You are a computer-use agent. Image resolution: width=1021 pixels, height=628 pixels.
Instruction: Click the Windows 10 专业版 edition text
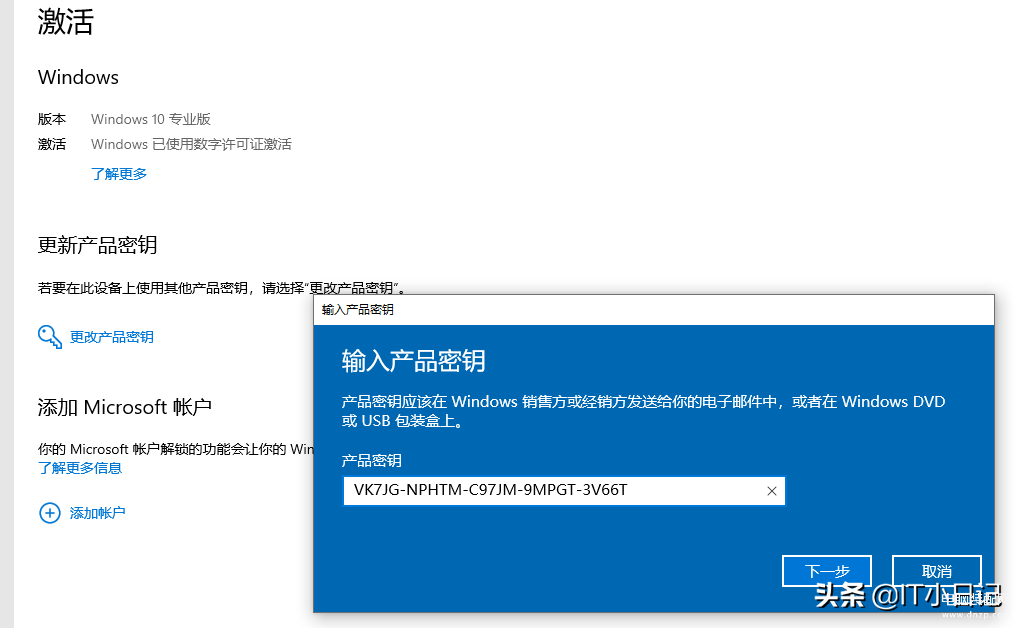(x=150, y=119)
